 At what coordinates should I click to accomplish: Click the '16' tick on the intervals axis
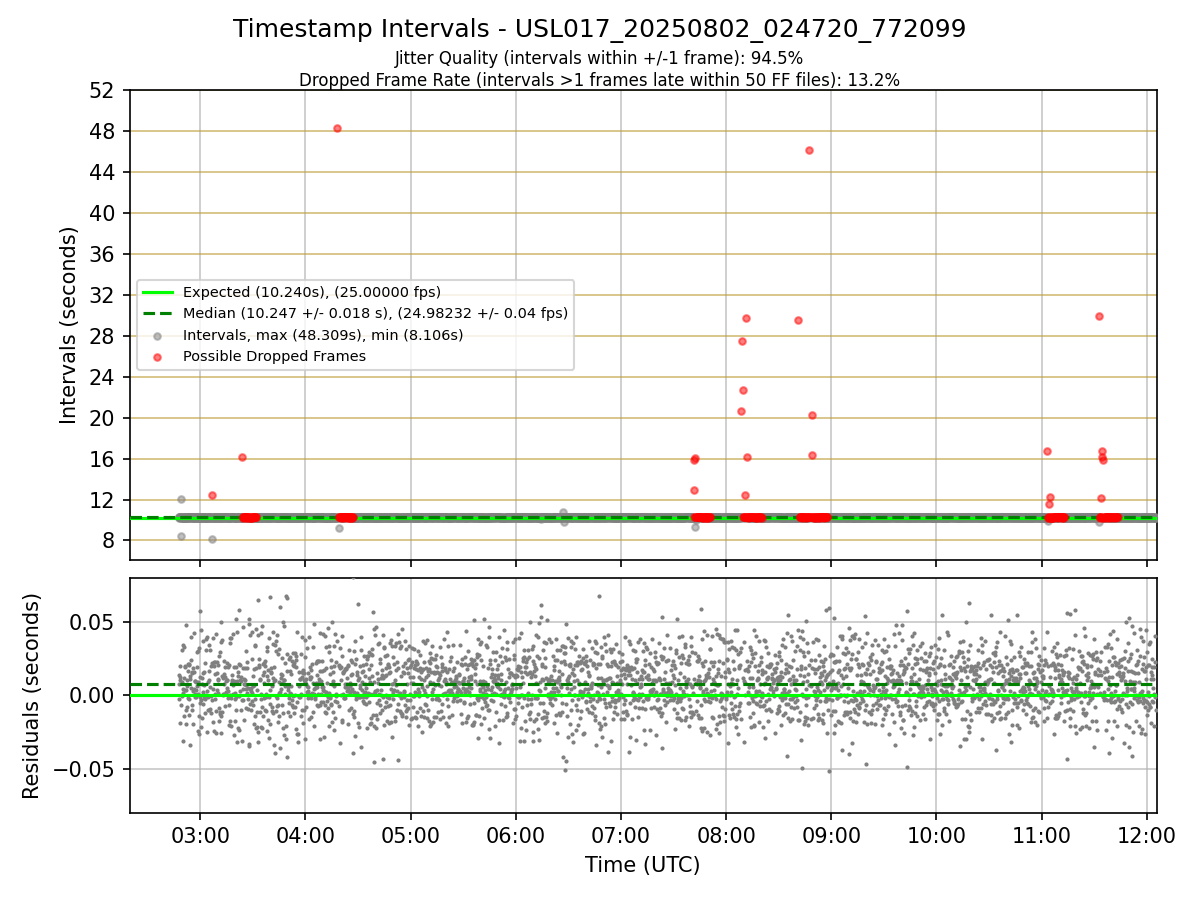(x=104, y=460)
